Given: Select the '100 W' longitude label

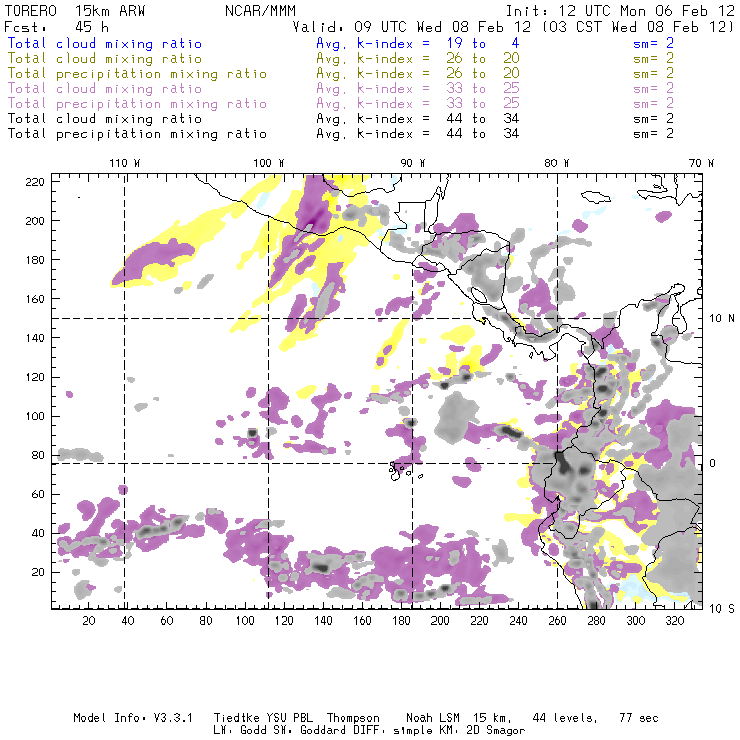Looking at the screenshot, I should tap(269, 163).
